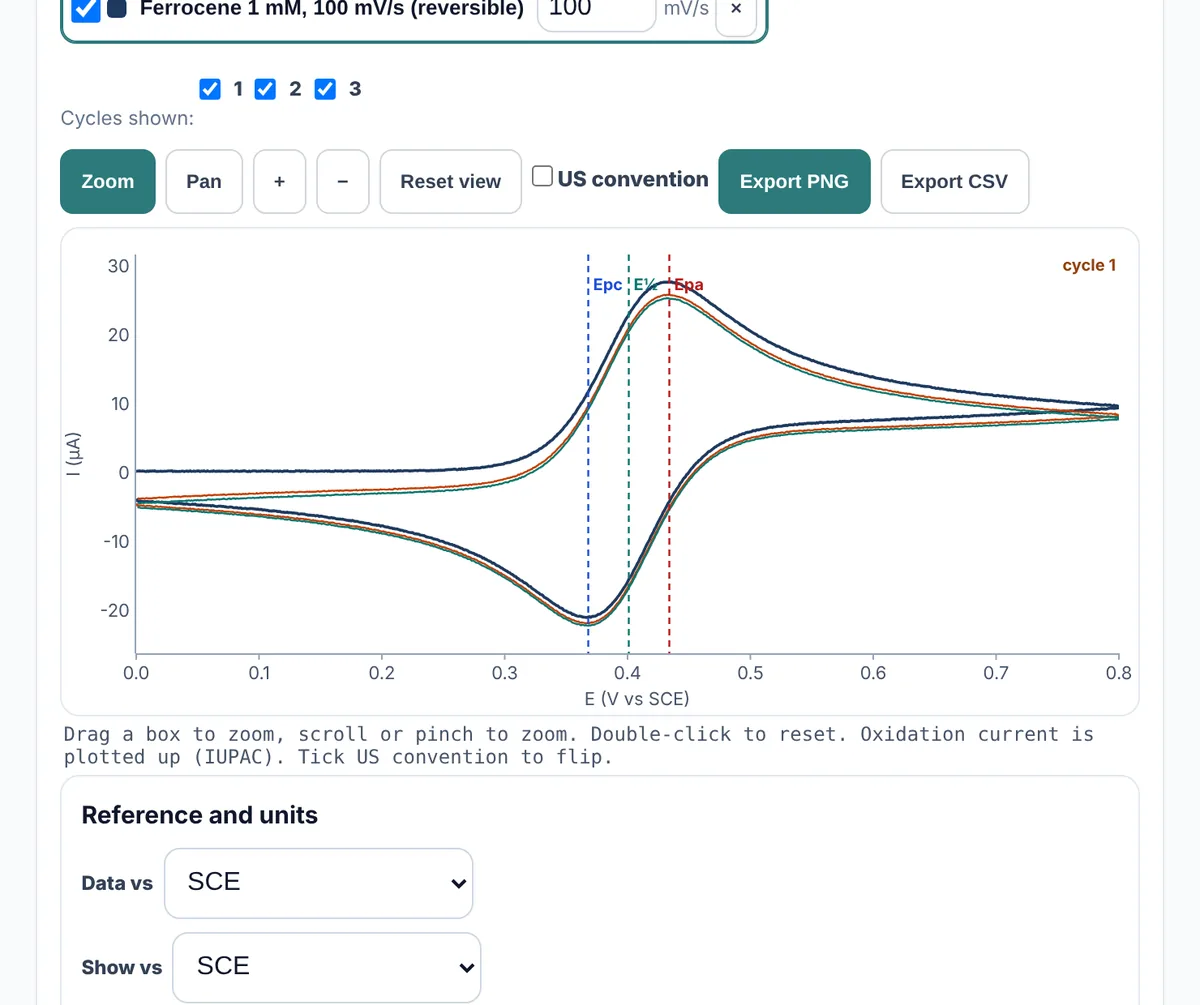
Task: Enable the US convention checkbox
Action: pyautogui.click(x=542, y=177)
